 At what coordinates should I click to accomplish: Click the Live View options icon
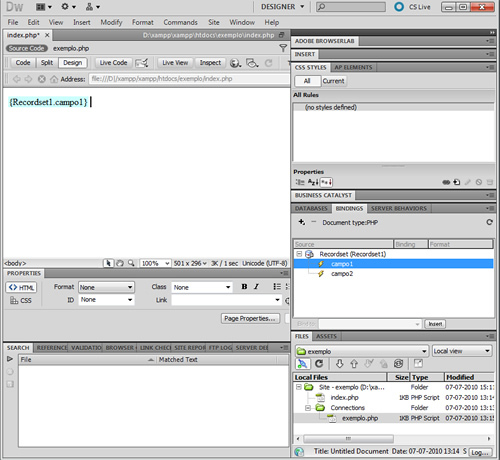point(142,63)
